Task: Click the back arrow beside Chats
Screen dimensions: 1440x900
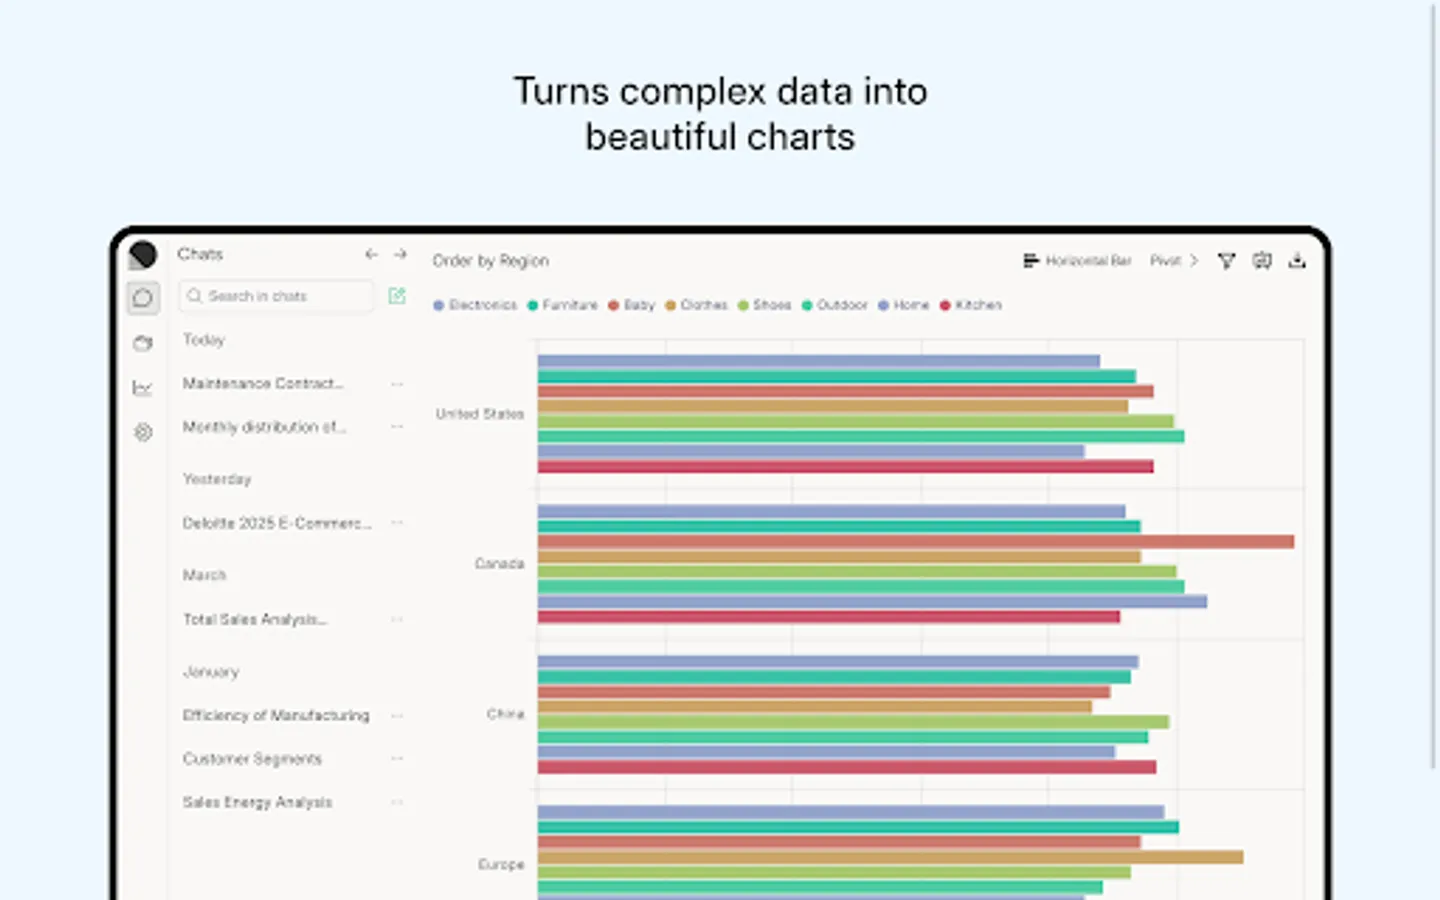Action: click(371, 255)
